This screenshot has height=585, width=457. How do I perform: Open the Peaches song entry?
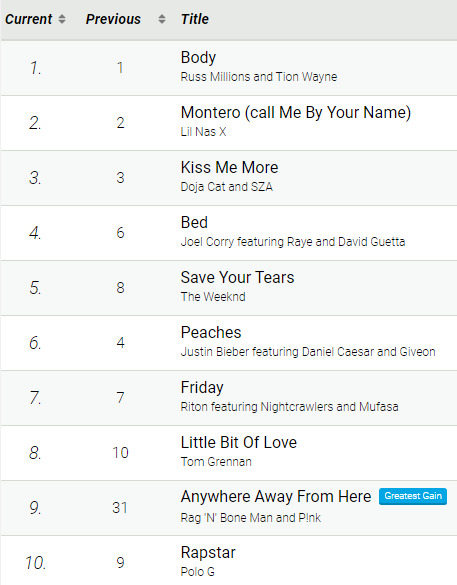(x=211, y=332)
